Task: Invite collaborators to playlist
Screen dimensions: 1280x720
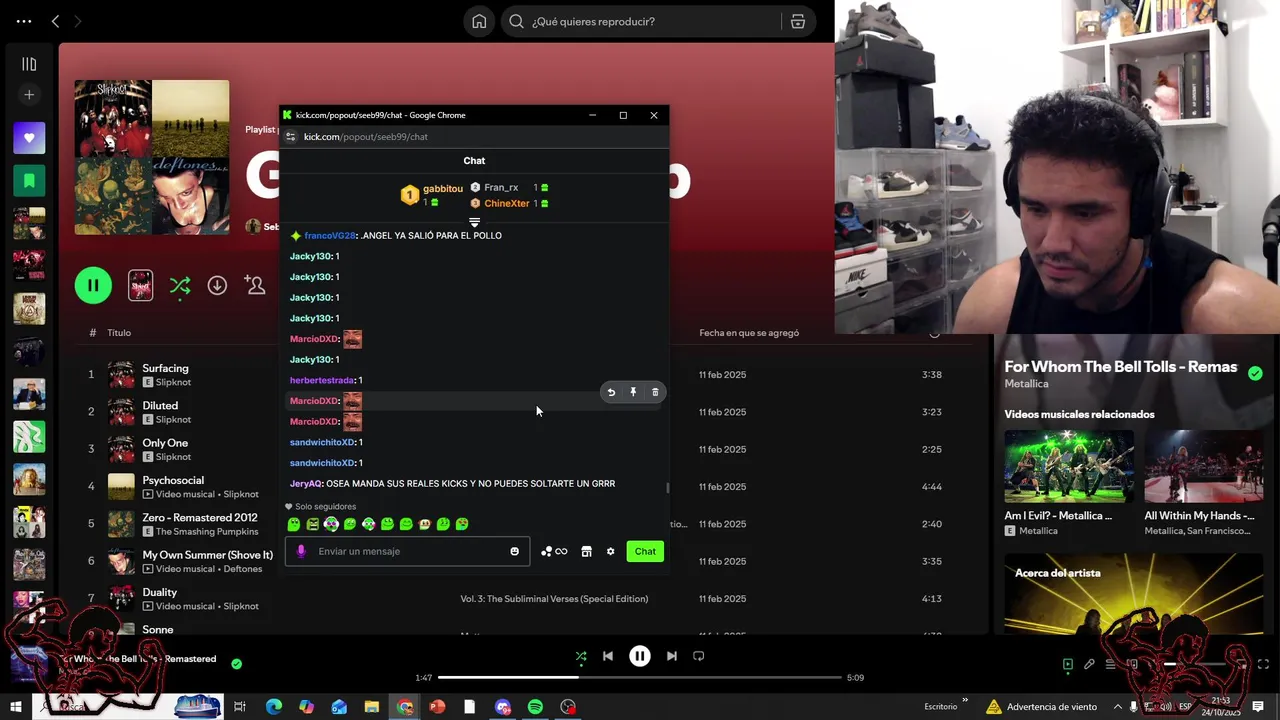Action: [255, 286]
